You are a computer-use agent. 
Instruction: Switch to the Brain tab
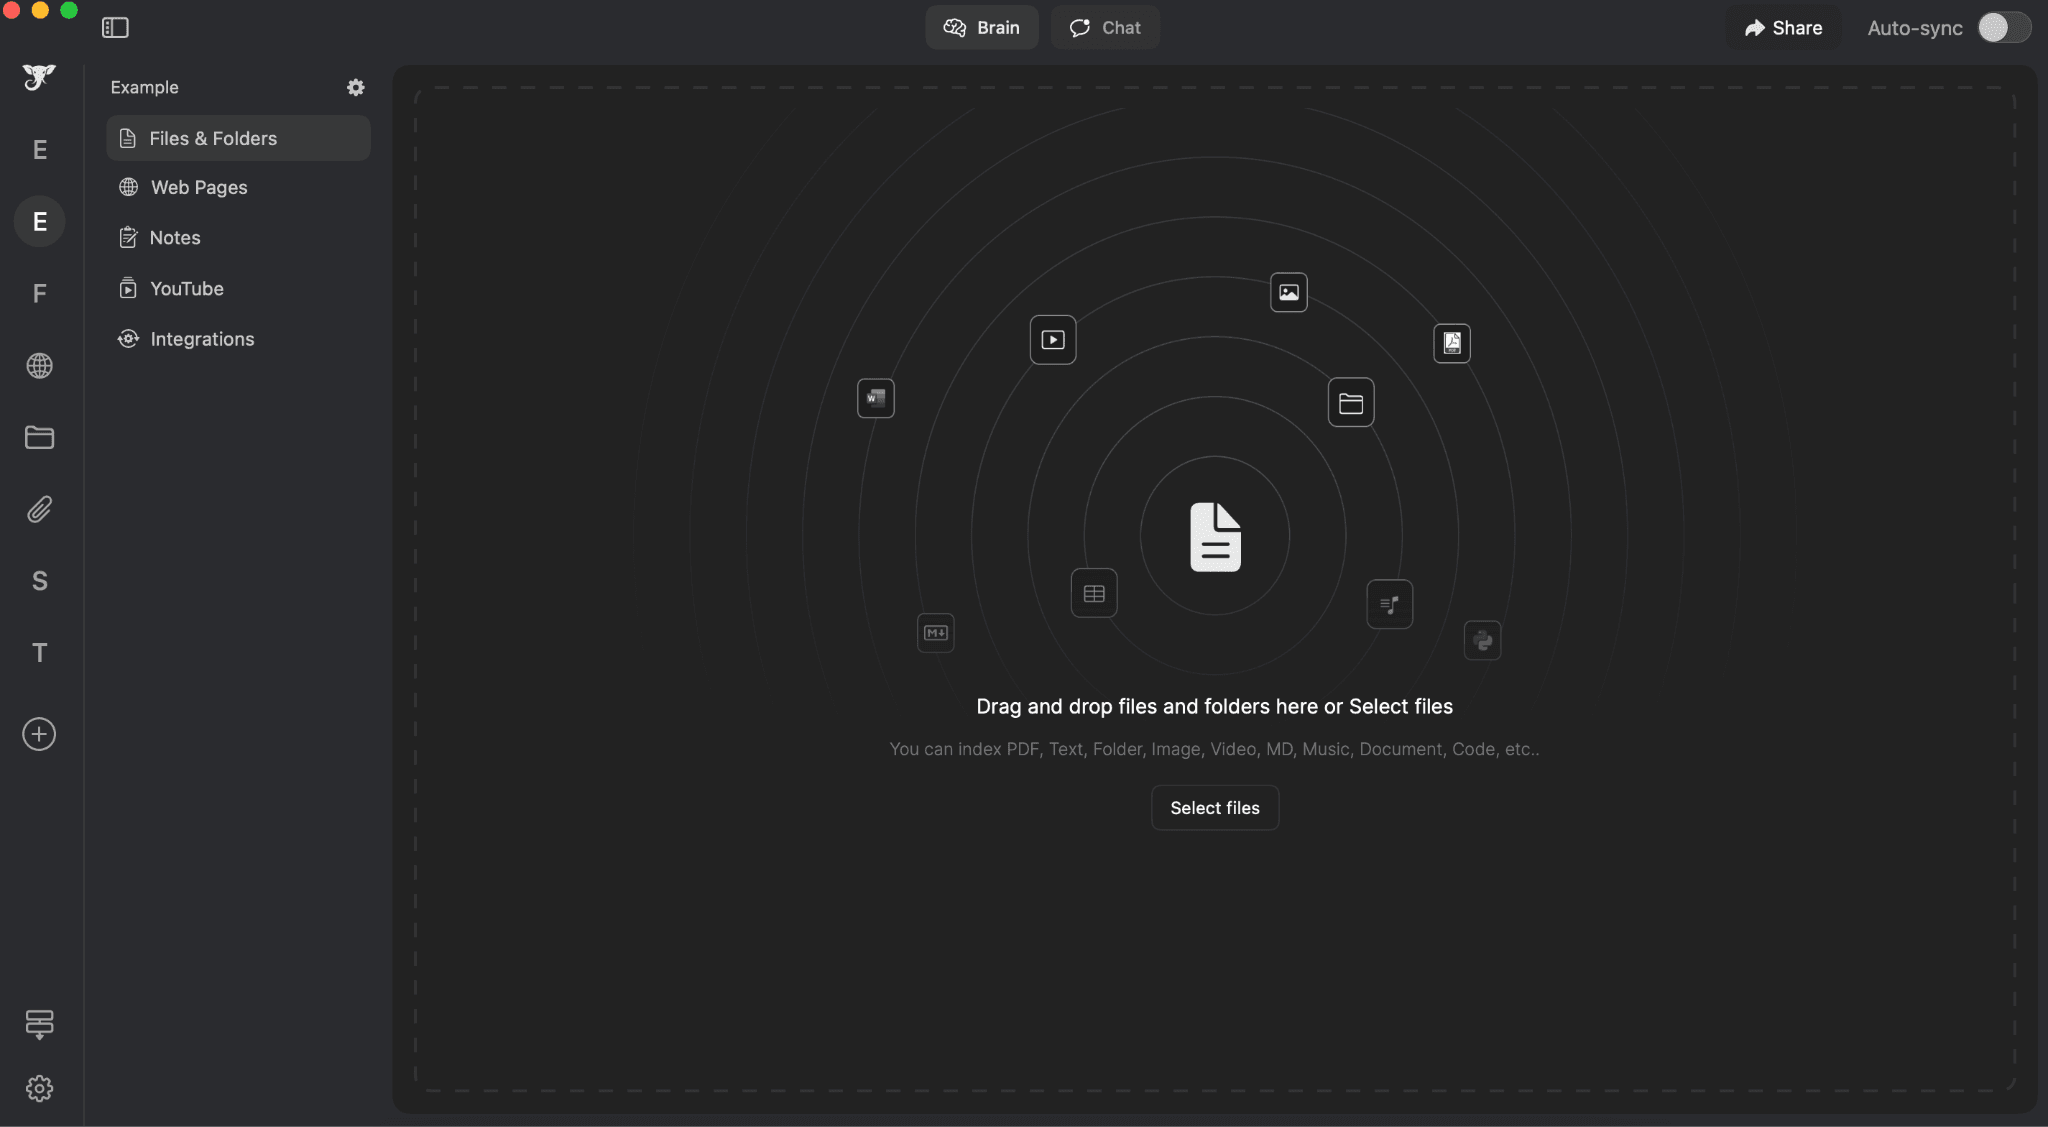(x=981, y=28)
